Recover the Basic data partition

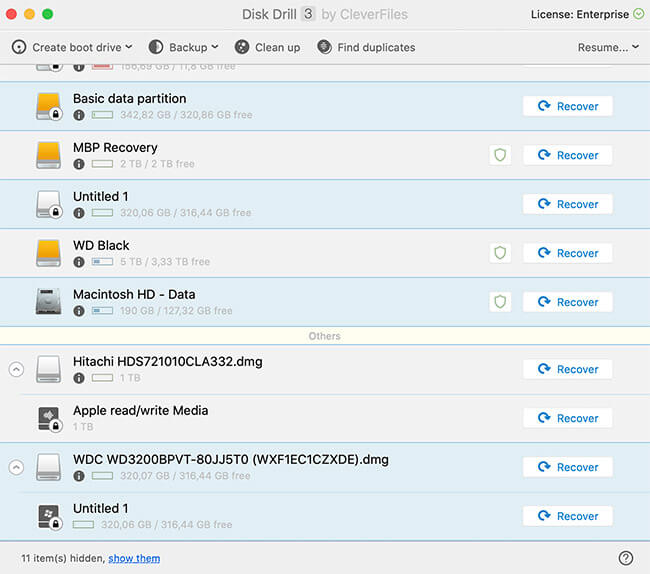click(568, 106)
